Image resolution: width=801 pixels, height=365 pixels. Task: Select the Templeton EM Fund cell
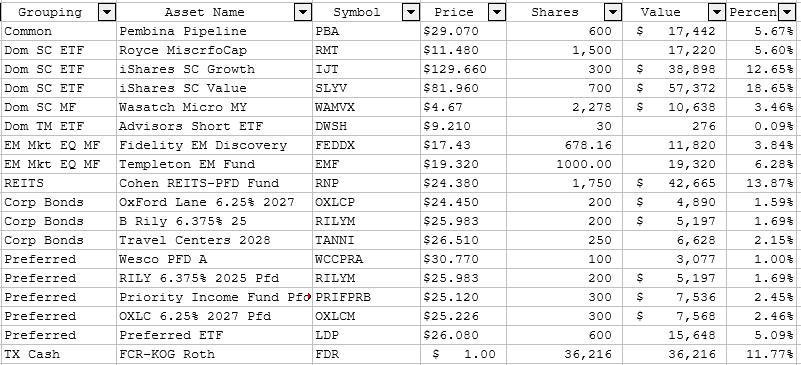215,164
